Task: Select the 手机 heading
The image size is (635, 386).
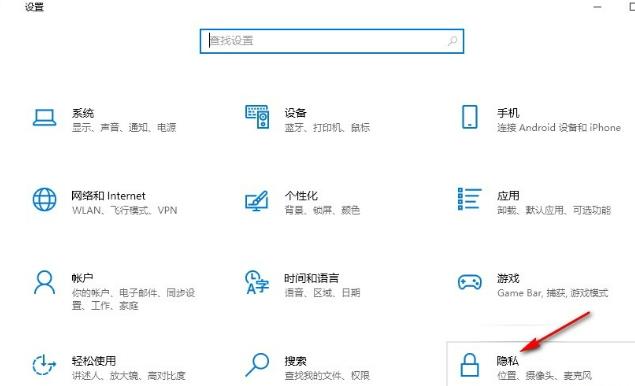Action: point(508,113)
